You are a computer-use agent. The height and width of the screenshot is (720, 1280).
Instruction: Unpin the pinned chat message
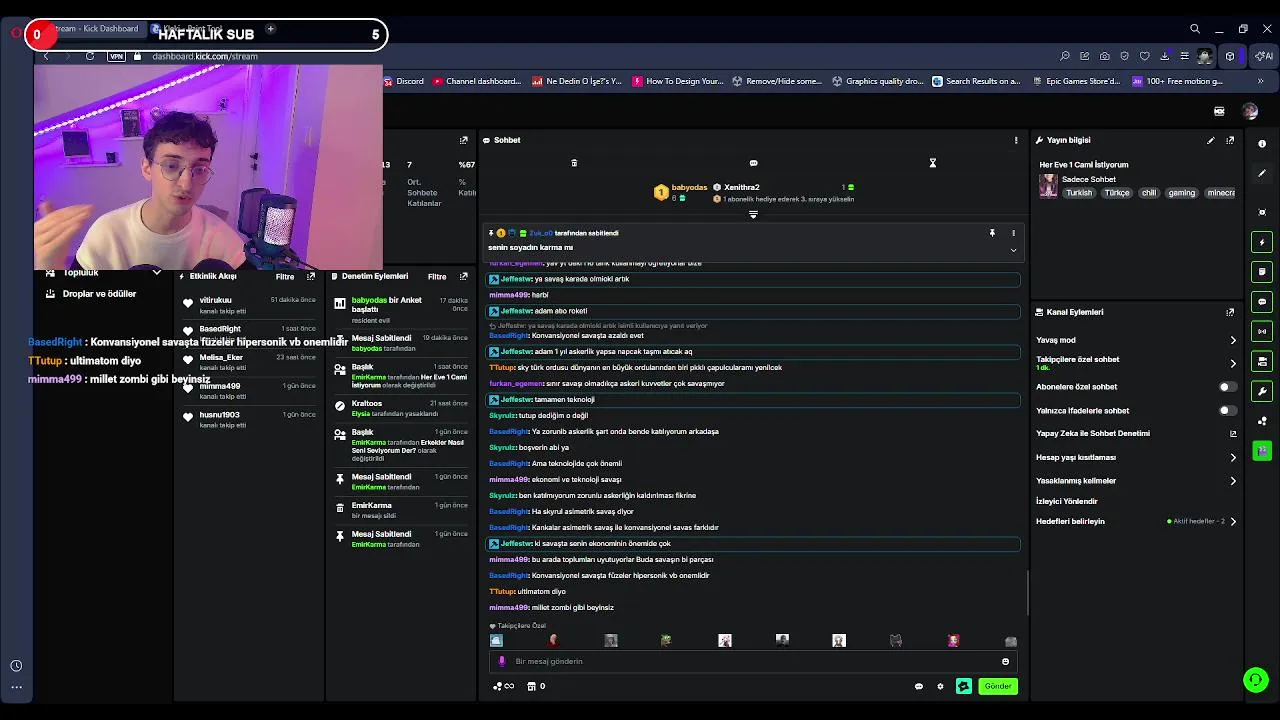pyautogui.click(x=992, y=233)
